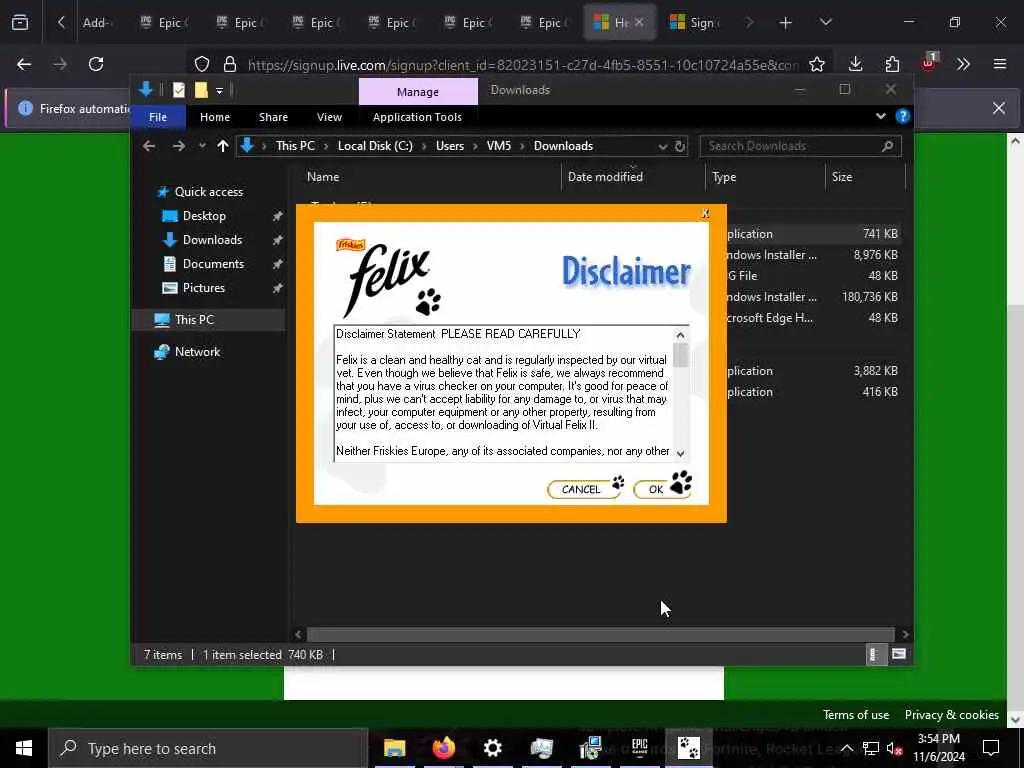Select Network in the navigation pane
1024x768 pixels.
[197, 352]
